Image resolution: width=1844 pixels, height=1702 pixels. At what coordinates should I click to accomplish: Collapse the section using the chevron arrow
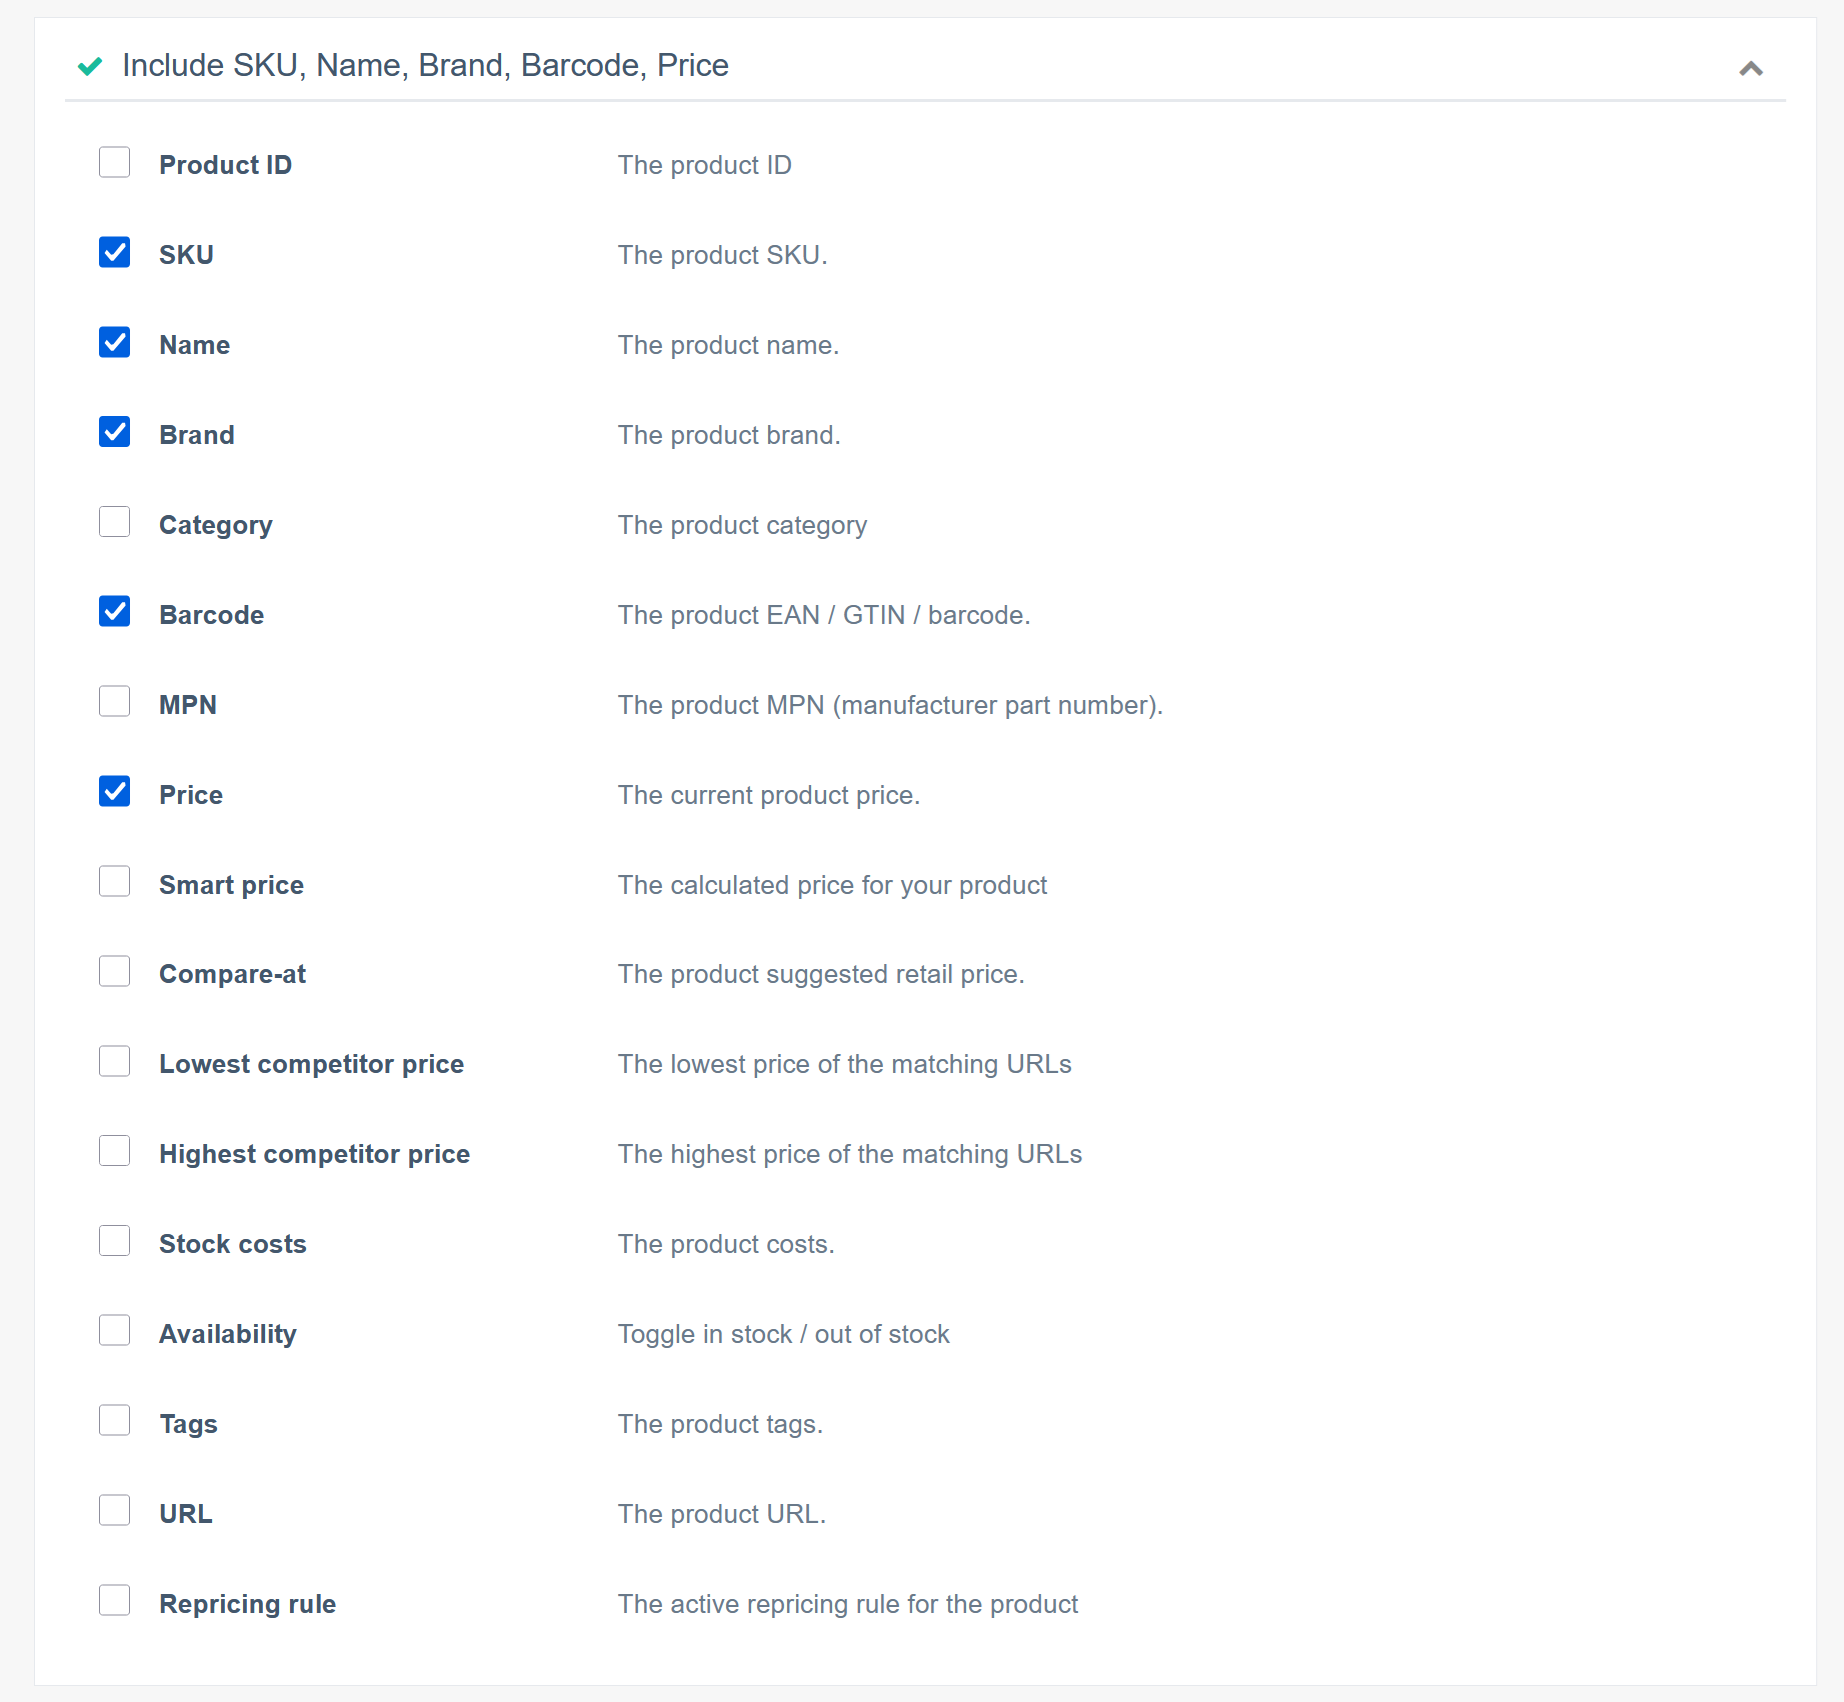point(1751,70)
